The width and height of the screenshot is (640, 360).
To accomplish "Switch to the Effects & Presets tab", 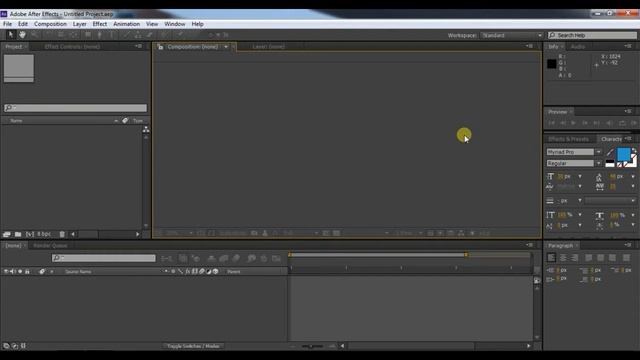I will pyautogui.click(x=569, y=139).
